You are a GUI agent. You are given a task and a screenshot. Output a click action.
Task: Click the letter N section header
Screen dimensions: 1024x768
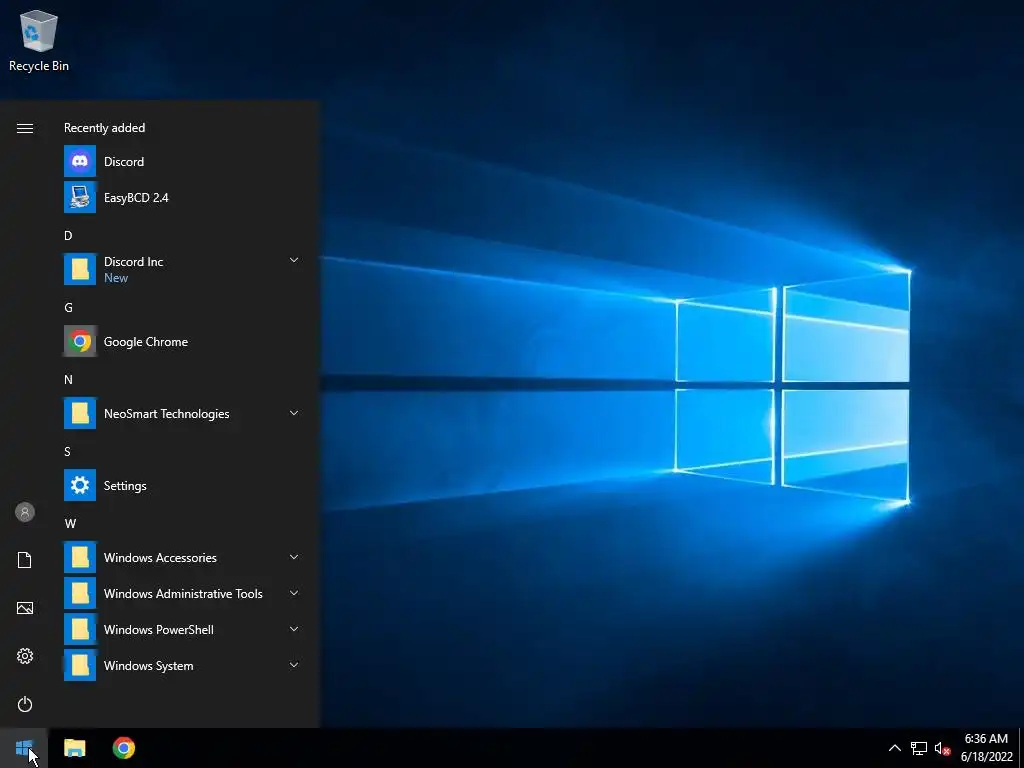68,379
